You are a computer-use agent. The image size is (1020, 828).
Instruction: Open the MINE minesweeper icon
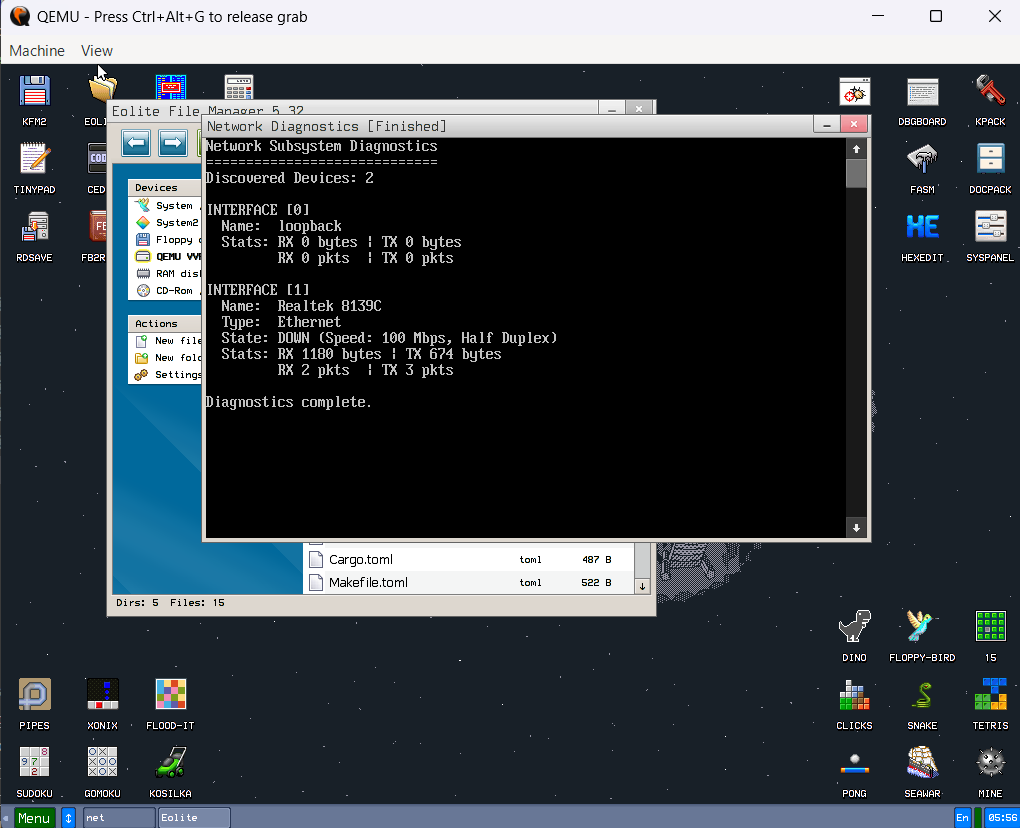990,764
